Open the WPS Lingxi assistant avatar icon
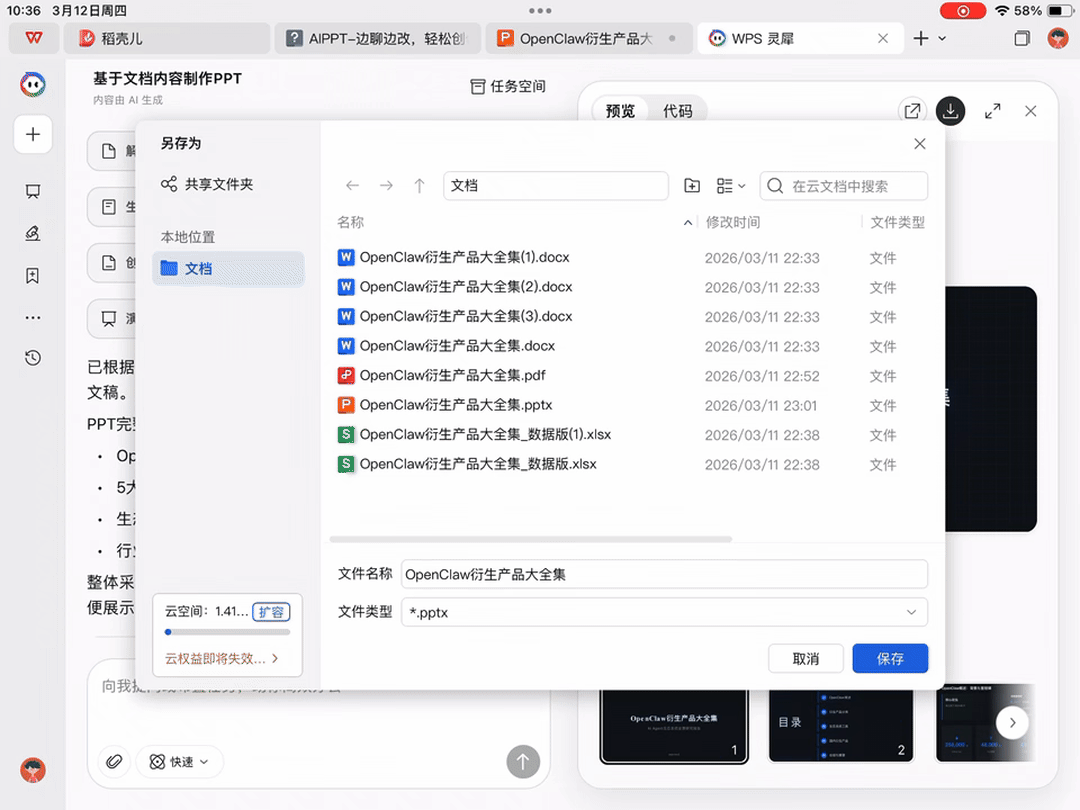The width and height of the screenshot is (1080, 810). 33,85
